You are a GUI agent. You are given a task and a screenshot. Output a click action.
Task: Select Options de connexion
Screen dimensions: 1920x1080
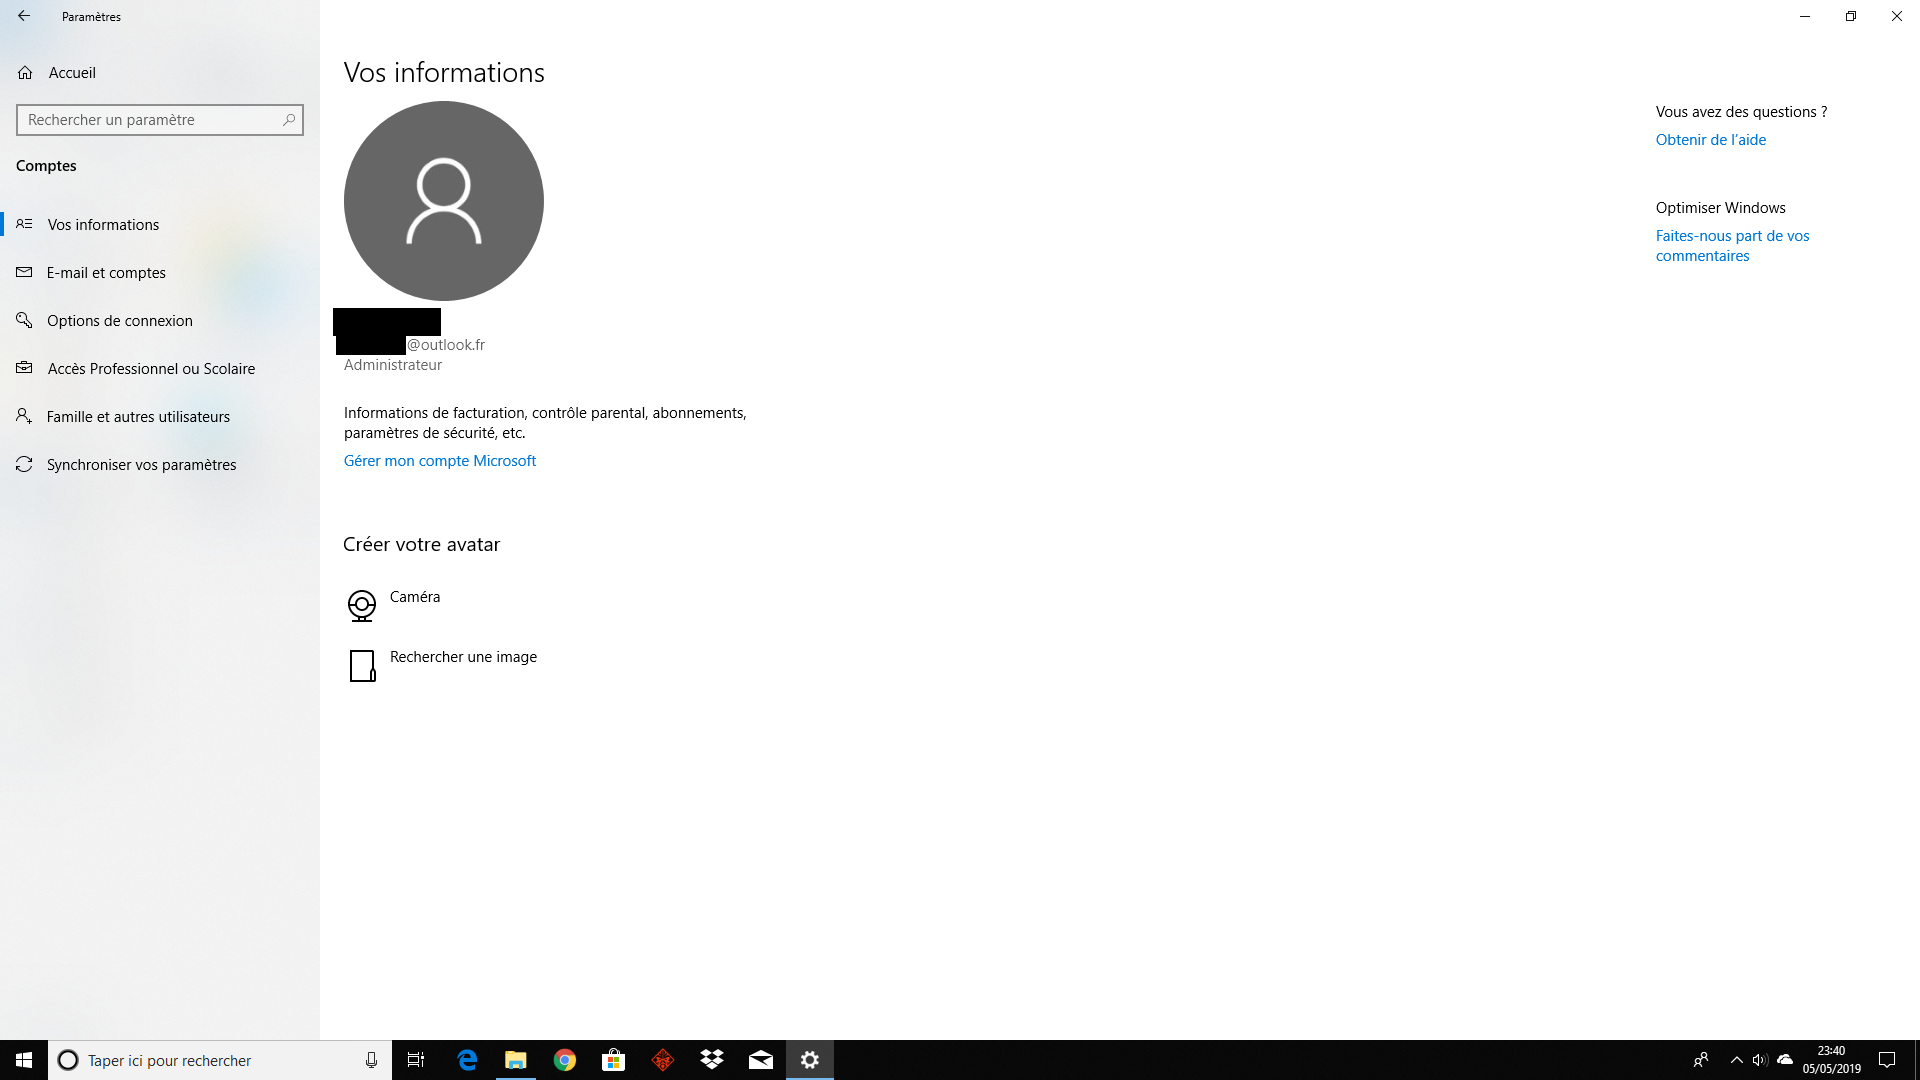coord(119,321)
